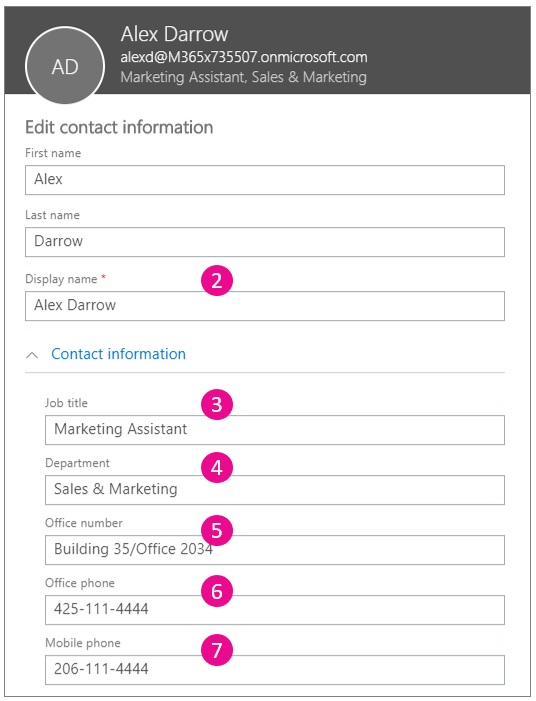Click the Last name label
The height and width of the screenshot is (701, 536).
[52, 215]
